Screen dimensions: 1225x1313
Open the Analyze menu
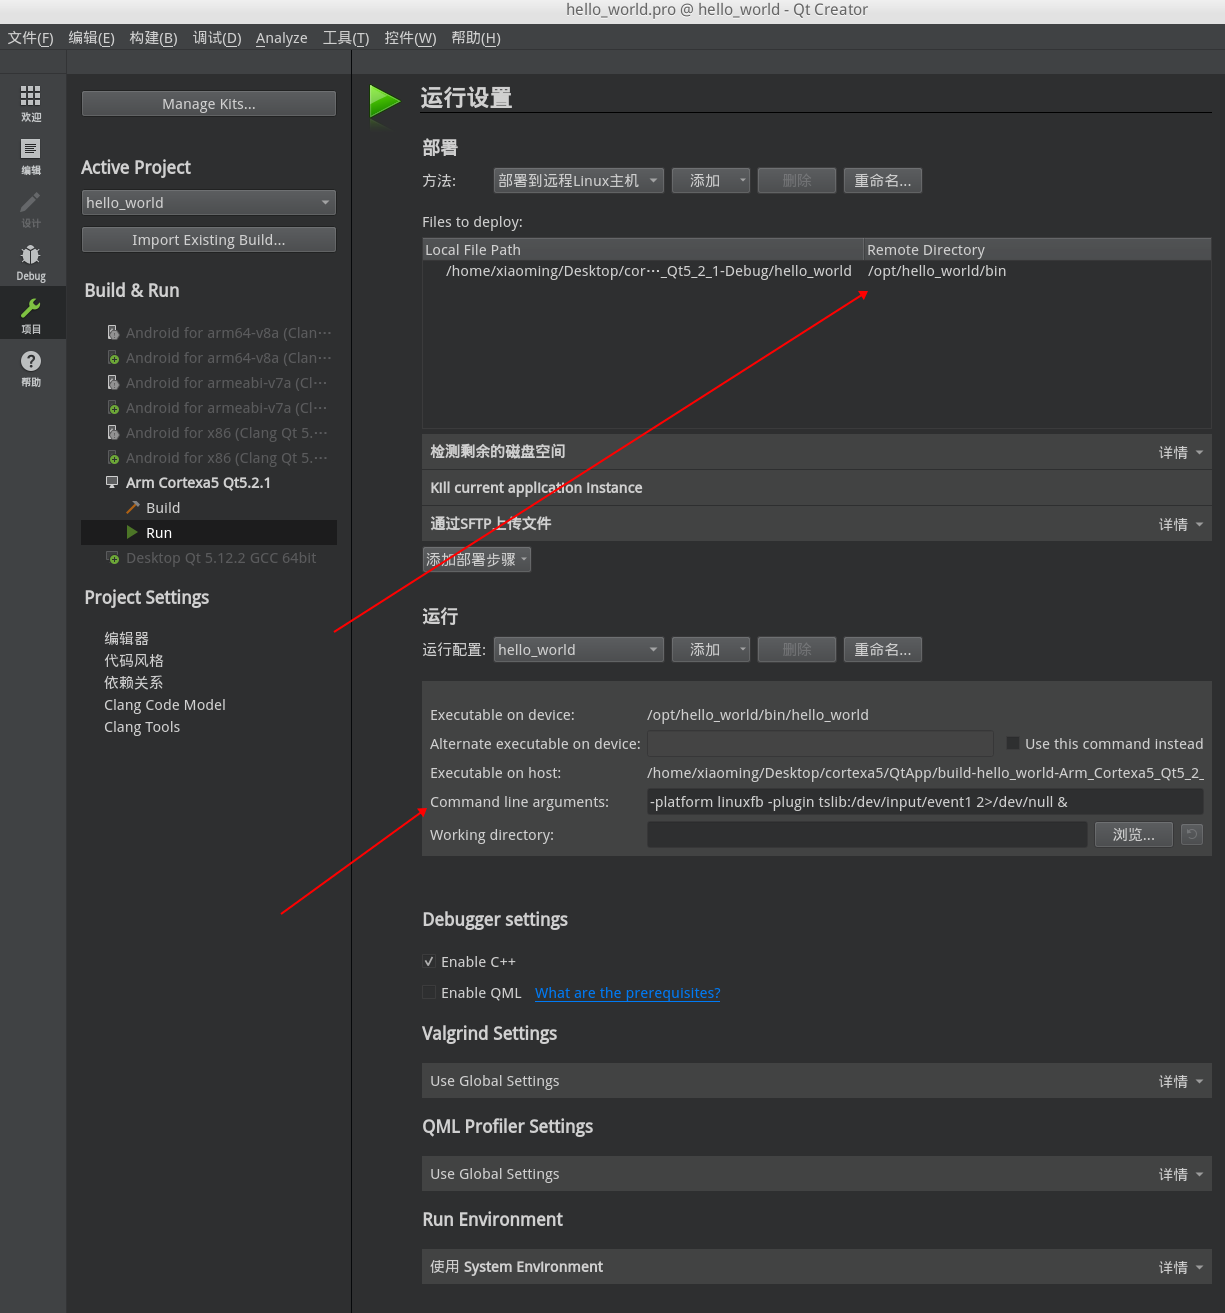(x=281, y=38)
